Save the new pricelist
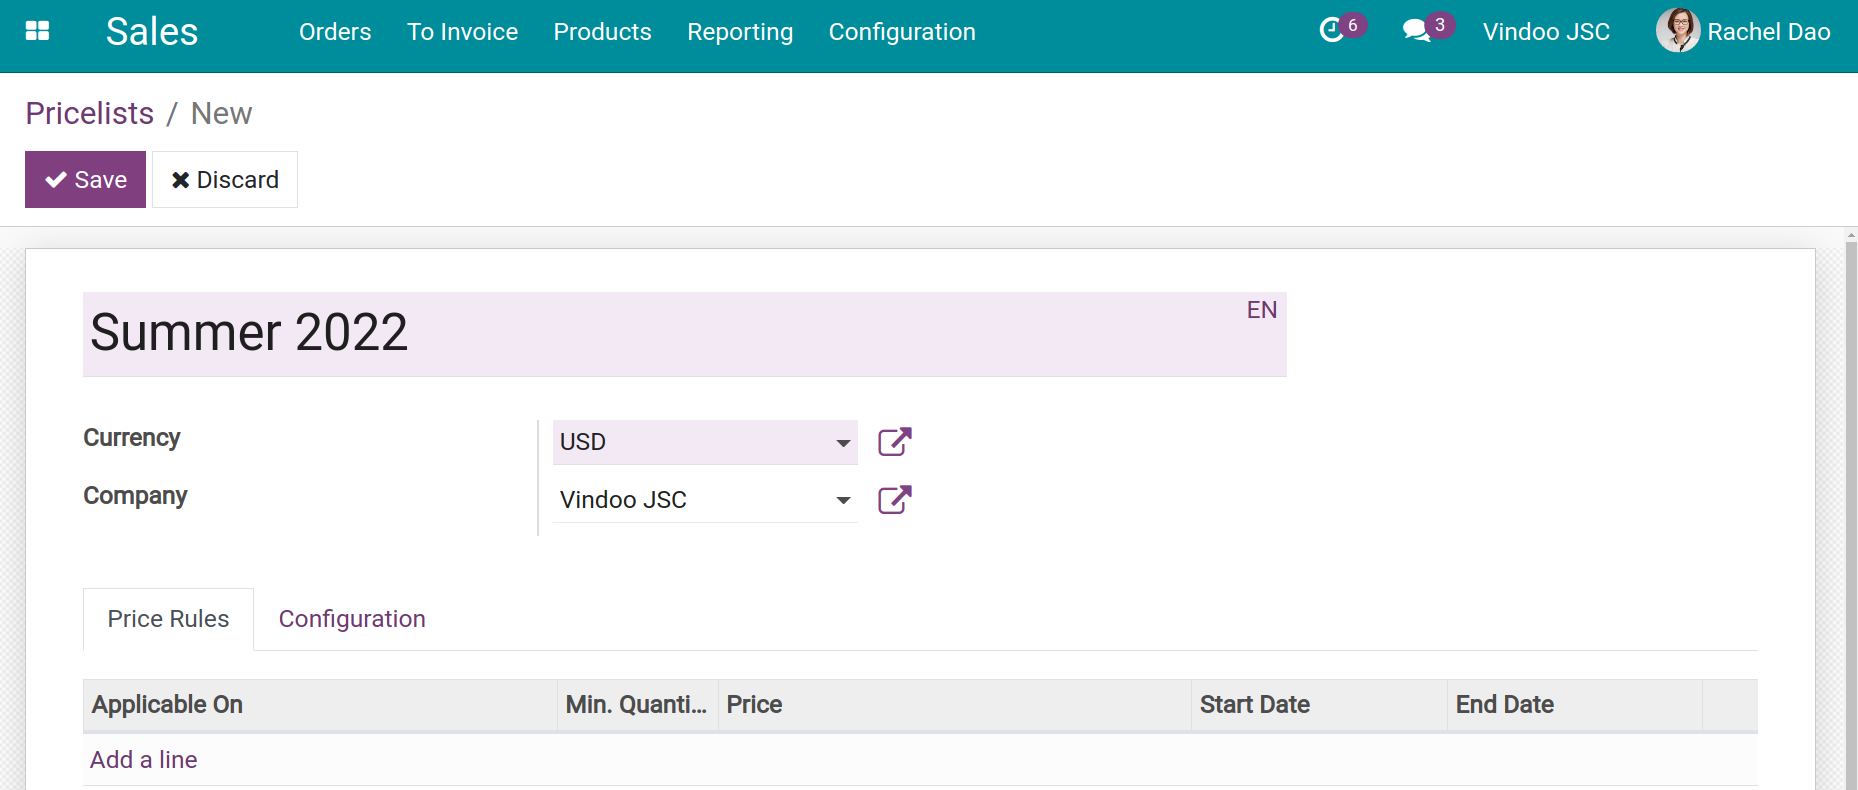Viewport: 1858px width, 790px height. [x=85, y=180]
